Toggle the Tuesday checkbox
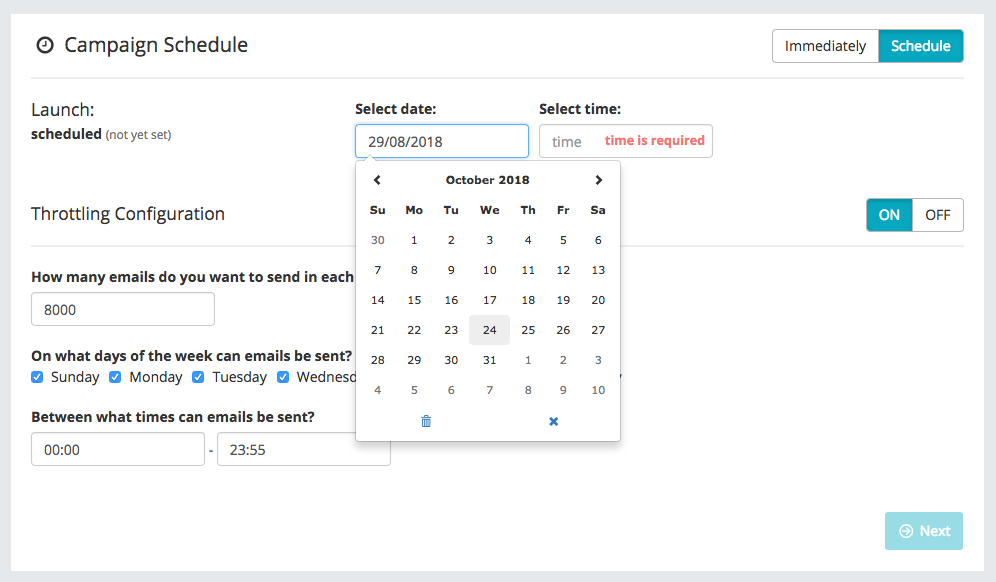The width and height of the screenshot is (996, 582). pyautogui.click(x=198, y=377)
